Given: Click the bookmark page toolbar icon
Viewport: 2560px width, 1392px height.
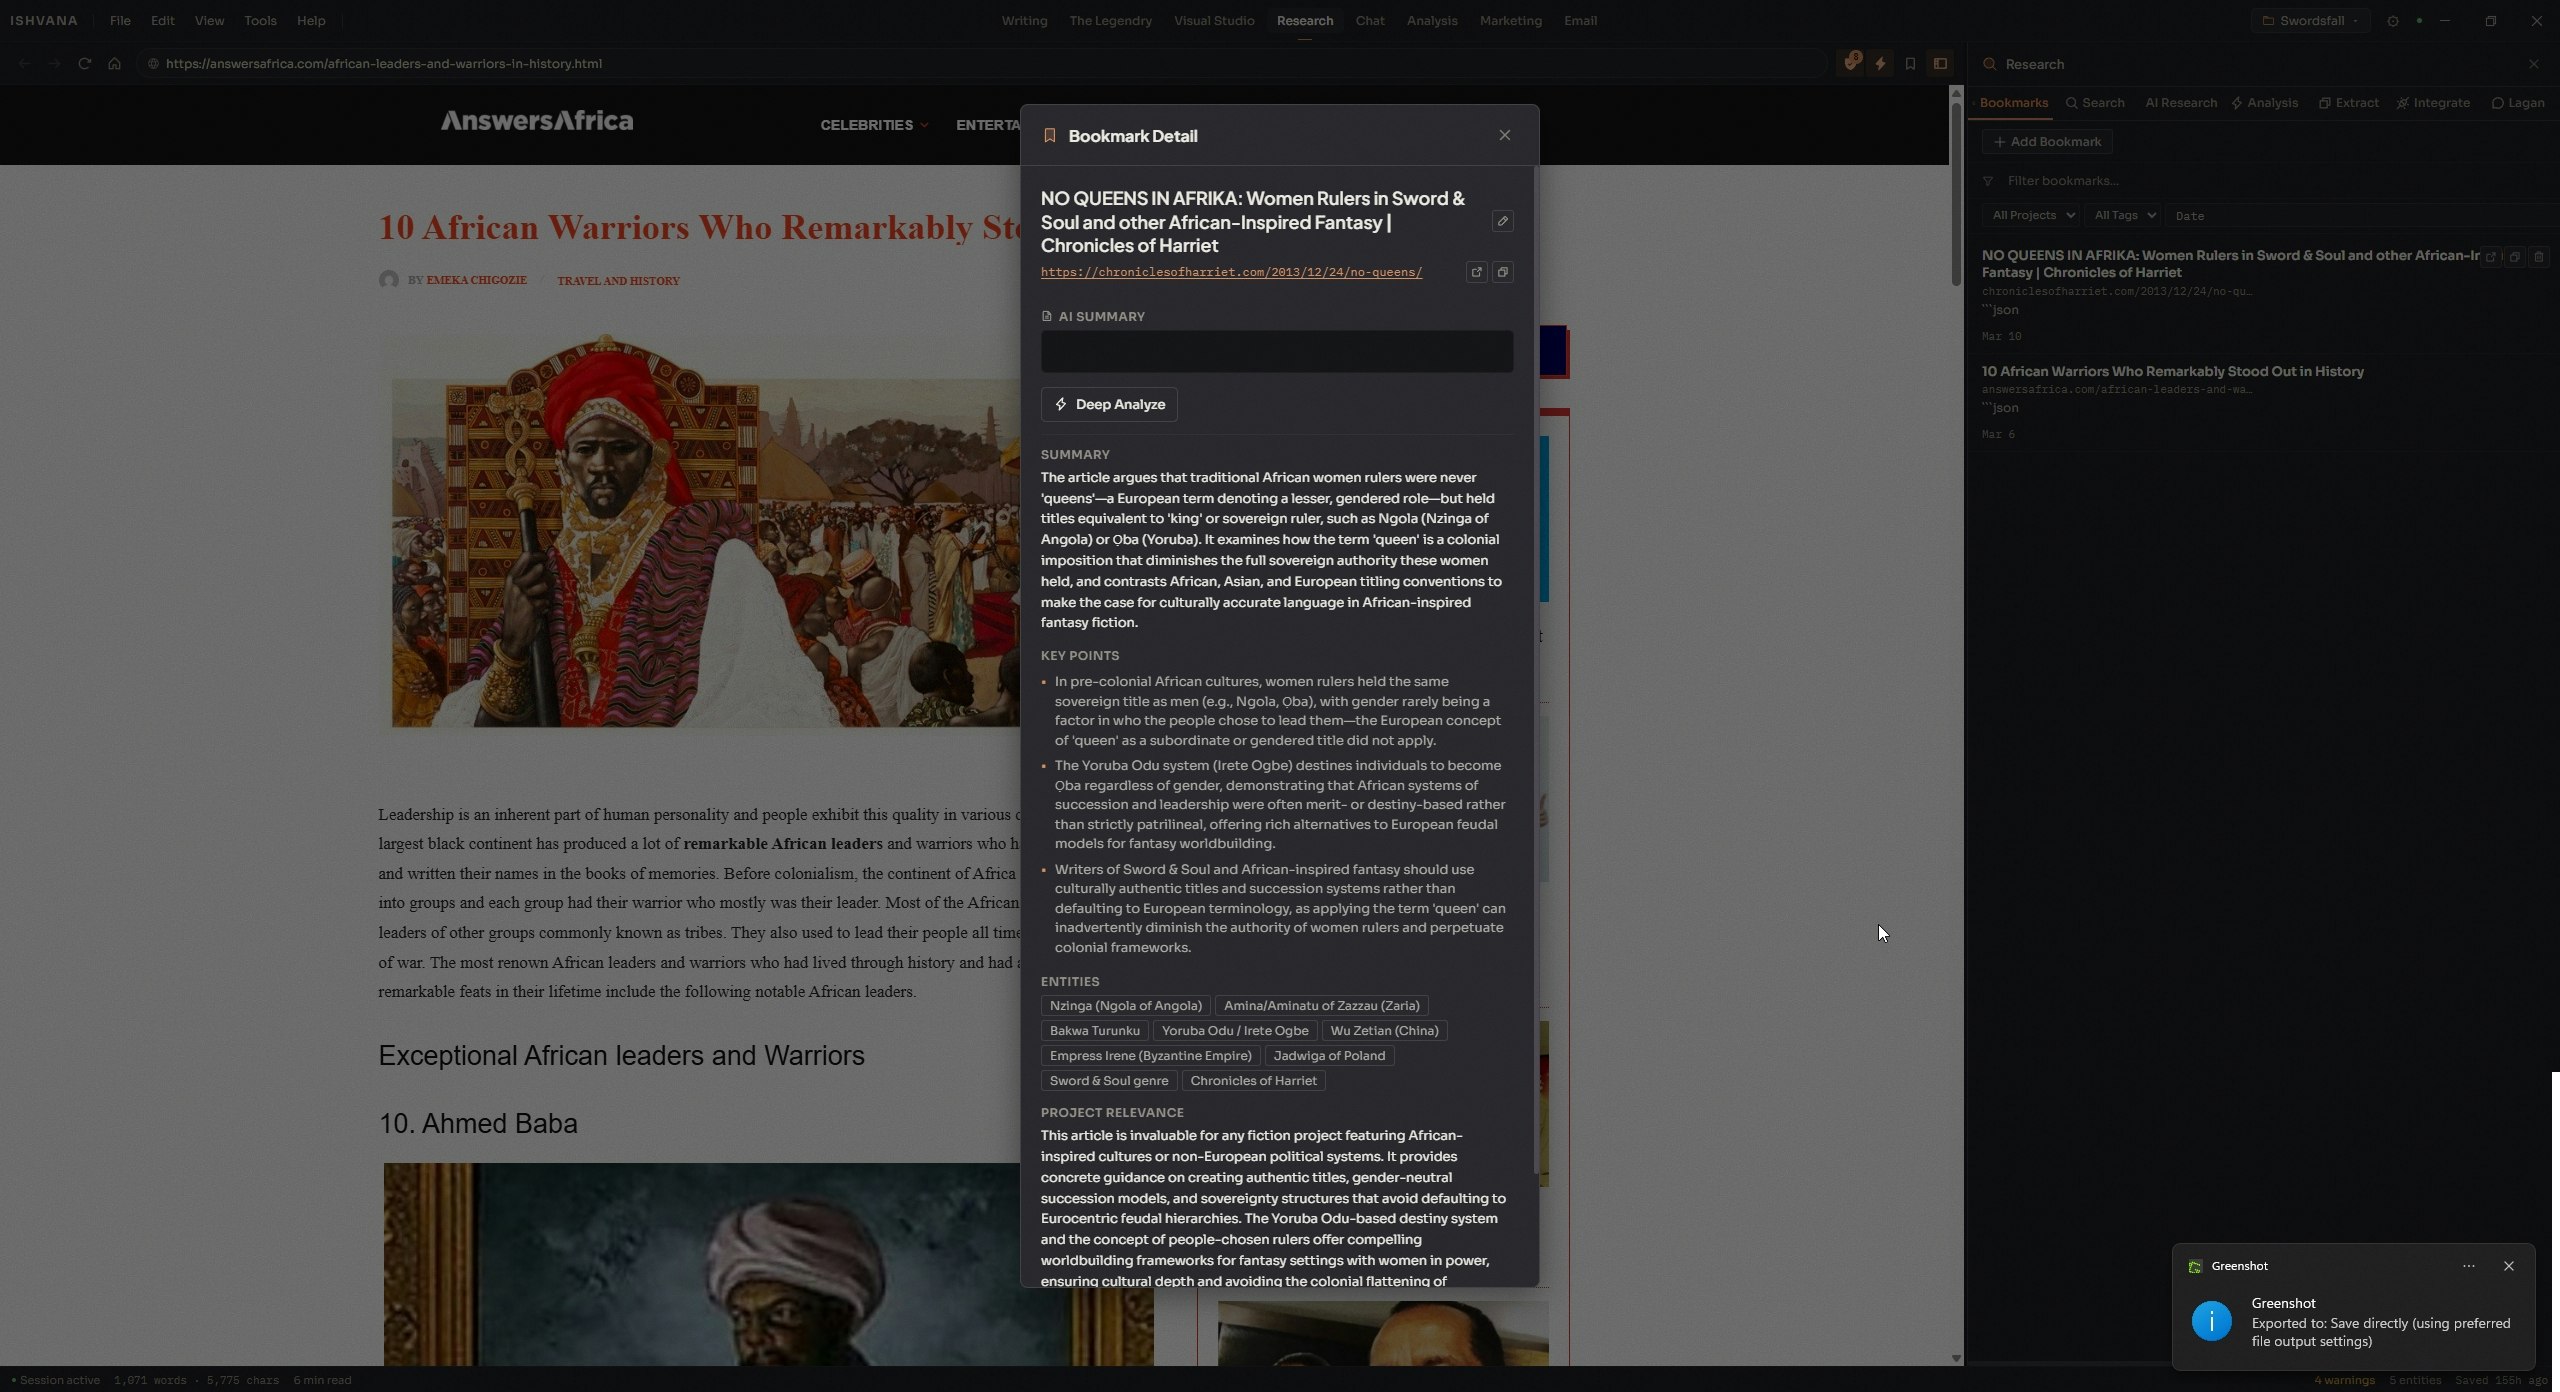Looking at the screenshot, I should [x=1910, y=64].
